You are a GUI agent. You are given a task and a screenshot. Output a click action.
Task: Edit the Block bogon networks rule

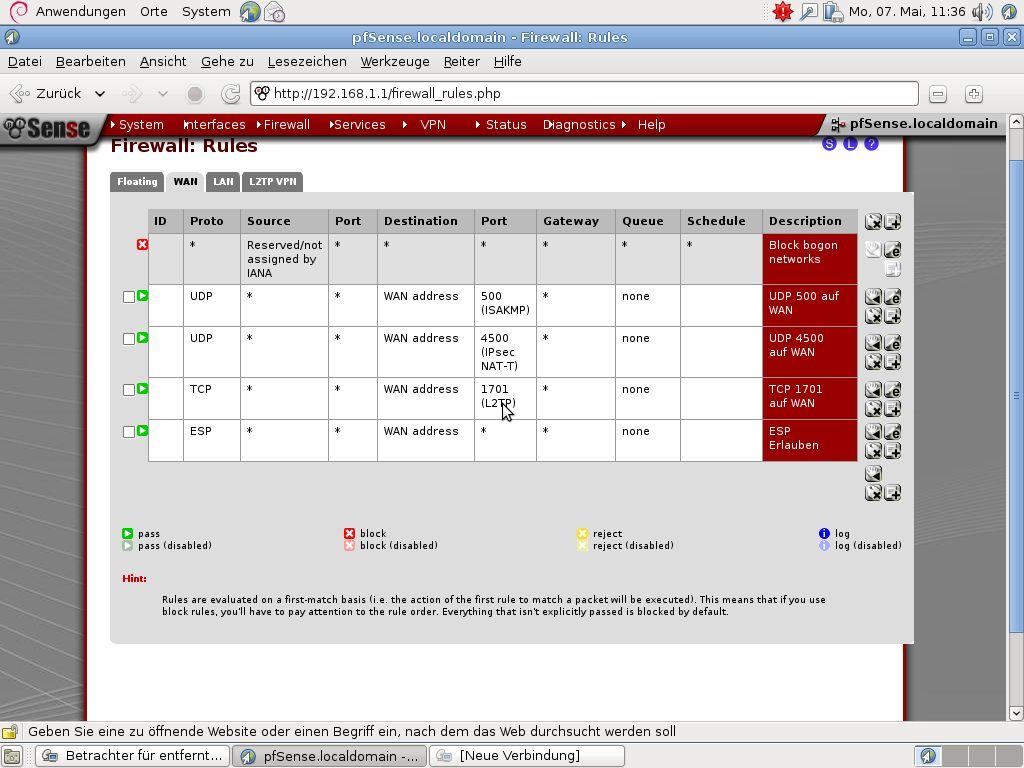point(892,250)
